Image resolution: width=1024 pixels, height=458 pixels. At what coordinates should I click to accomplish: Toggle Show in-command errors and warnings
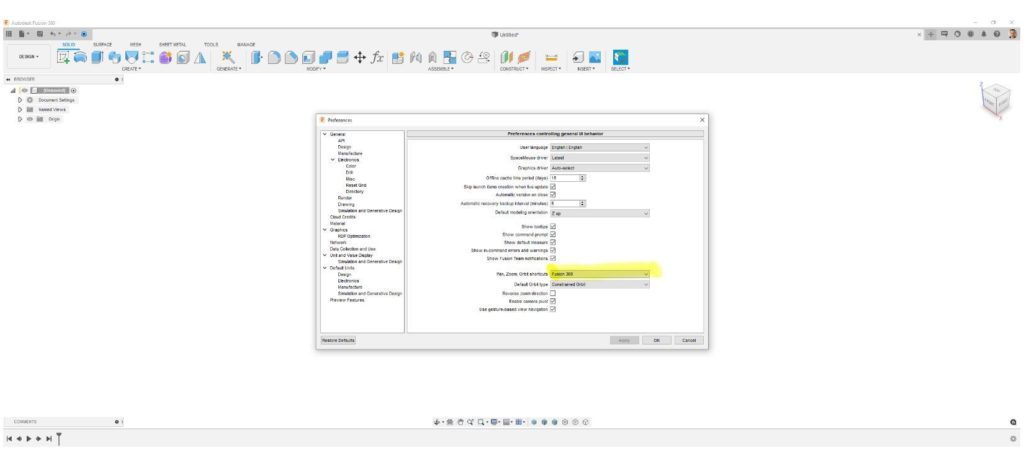click(x=553, y=250)
